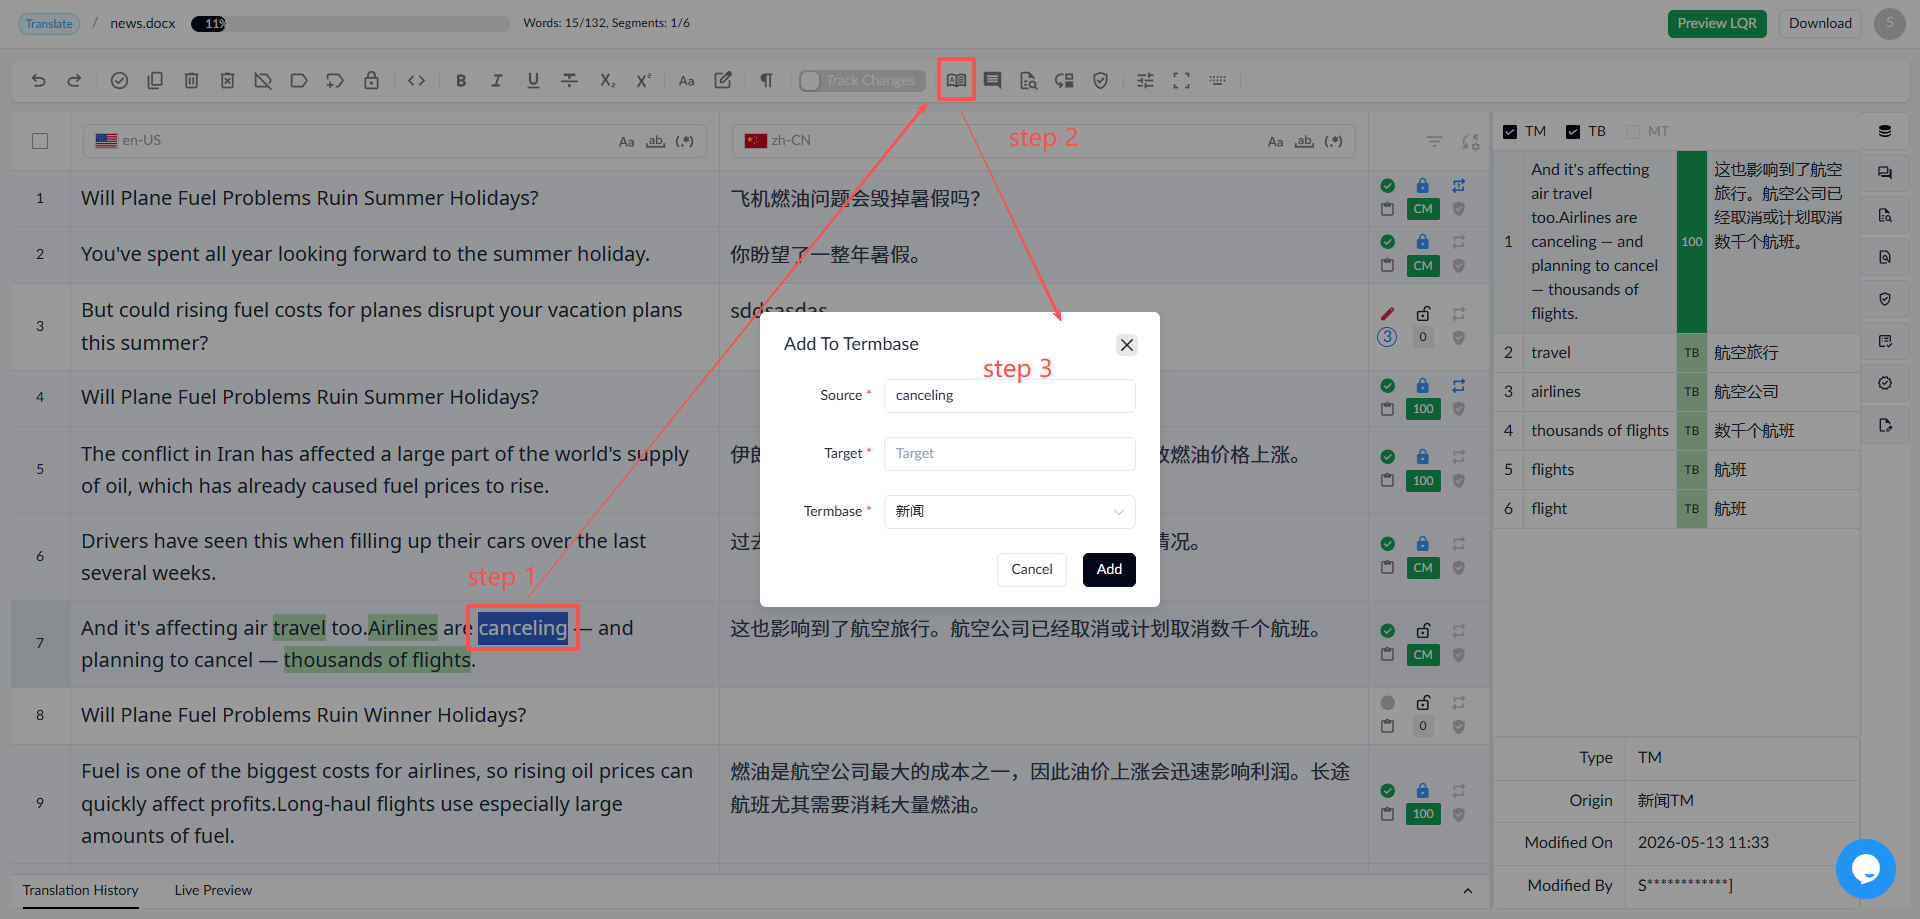Click the Translate breadcrumb link
1920x919 pixels.
pos(49,23)
